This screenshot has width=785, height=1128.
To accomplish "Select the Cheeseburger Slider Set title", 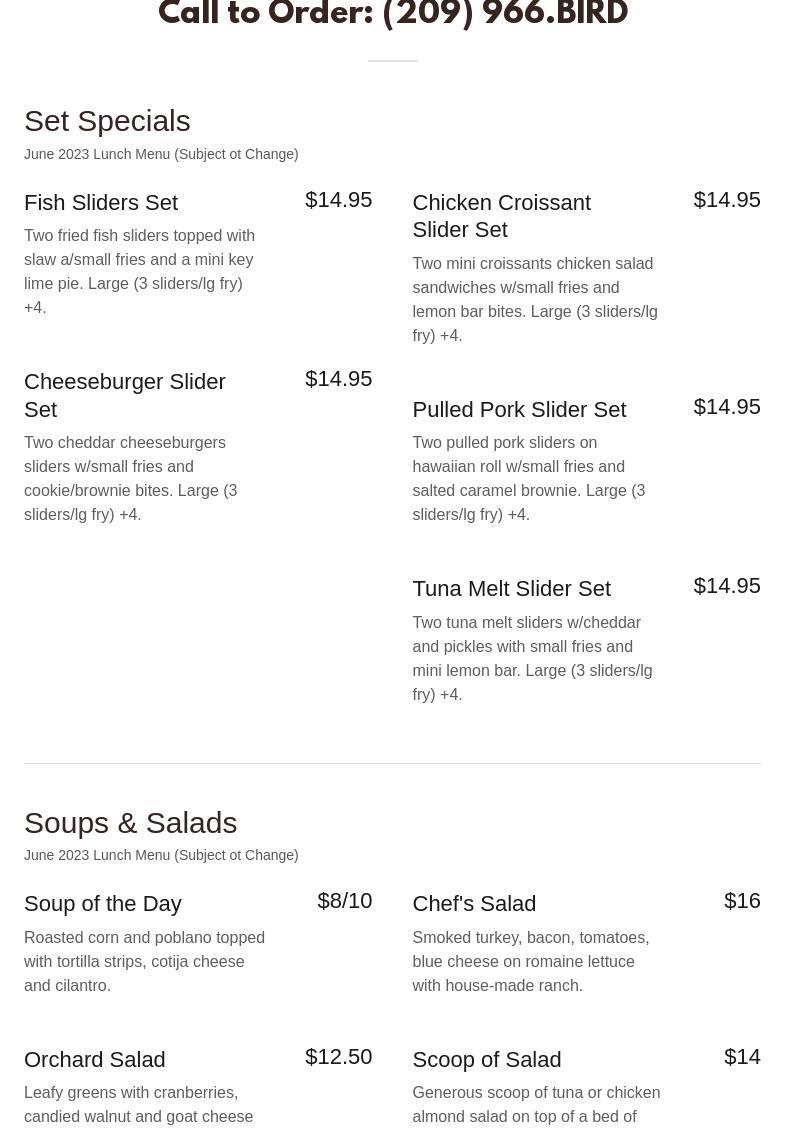I will tap(124, 395).
